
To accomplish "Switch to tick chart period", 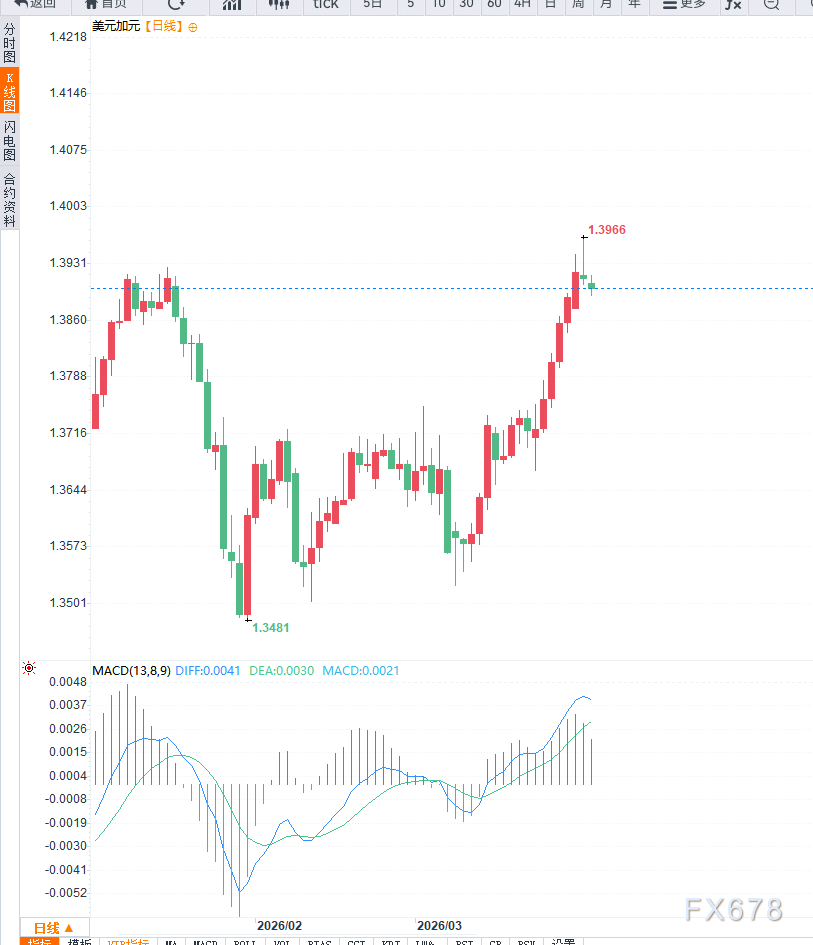I will (x=325, y=4).
